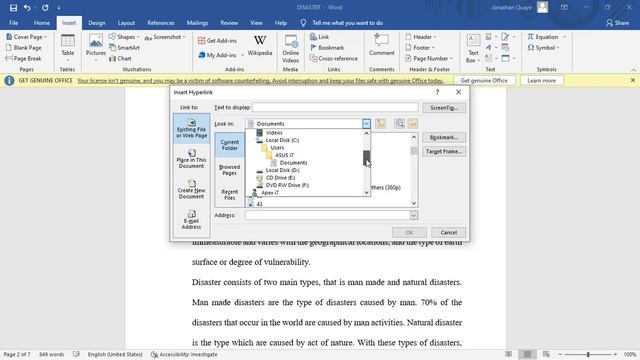Image resolution: width=640 pixels, height=360 pixels.
Task: Insert Online Videos
Action: tap(291, 48)
